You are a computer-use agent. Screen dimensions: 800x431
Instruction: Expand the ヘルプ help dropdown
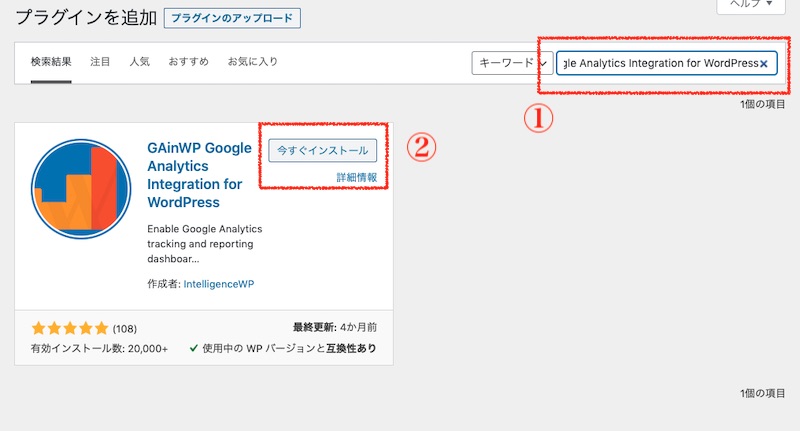tap(751, 4)
